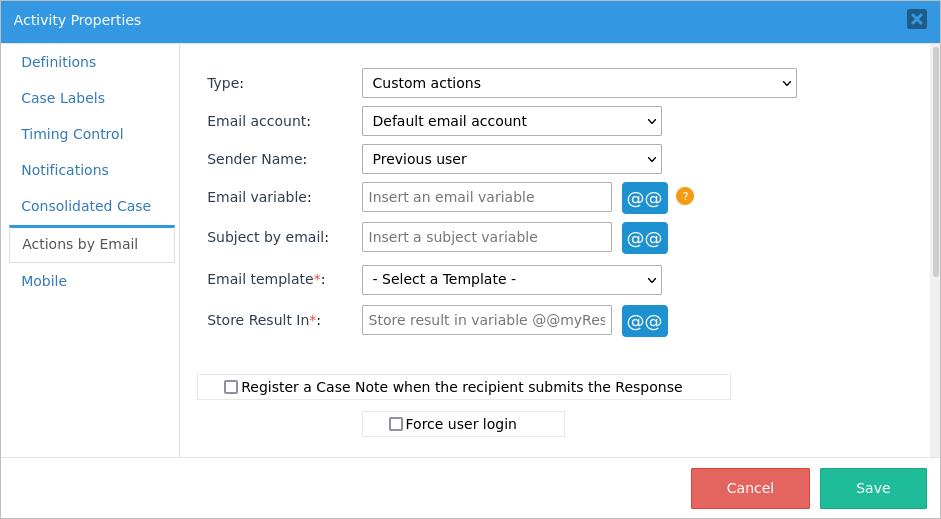Enable Register a Case Note checkbox
Image resolution: width=941 pixels, height=519 pixels.
tap(231, 387)
